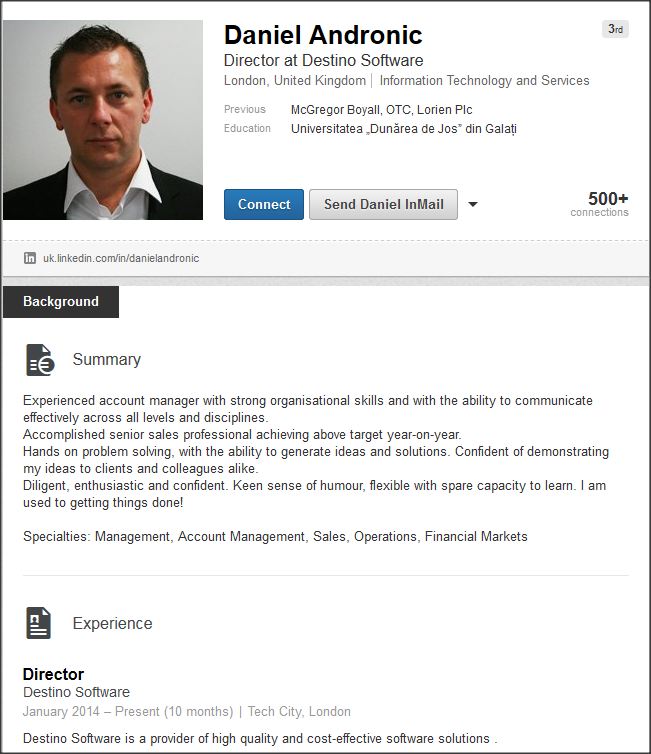The height and width of the screenshot is (754, 651).
Task: Open the uk.linkedin.com/in/danielandronic profile URL
Action: 120,258
